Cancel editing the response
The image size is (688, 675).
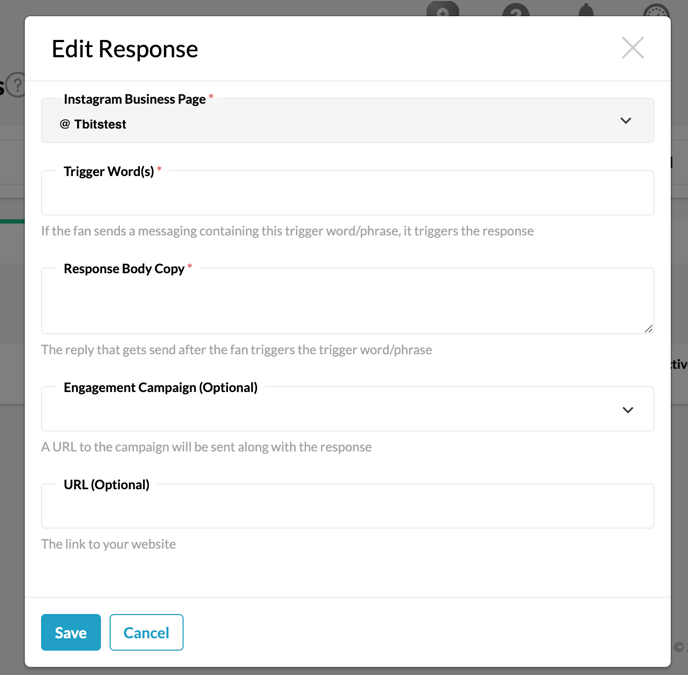pos(146,632)
